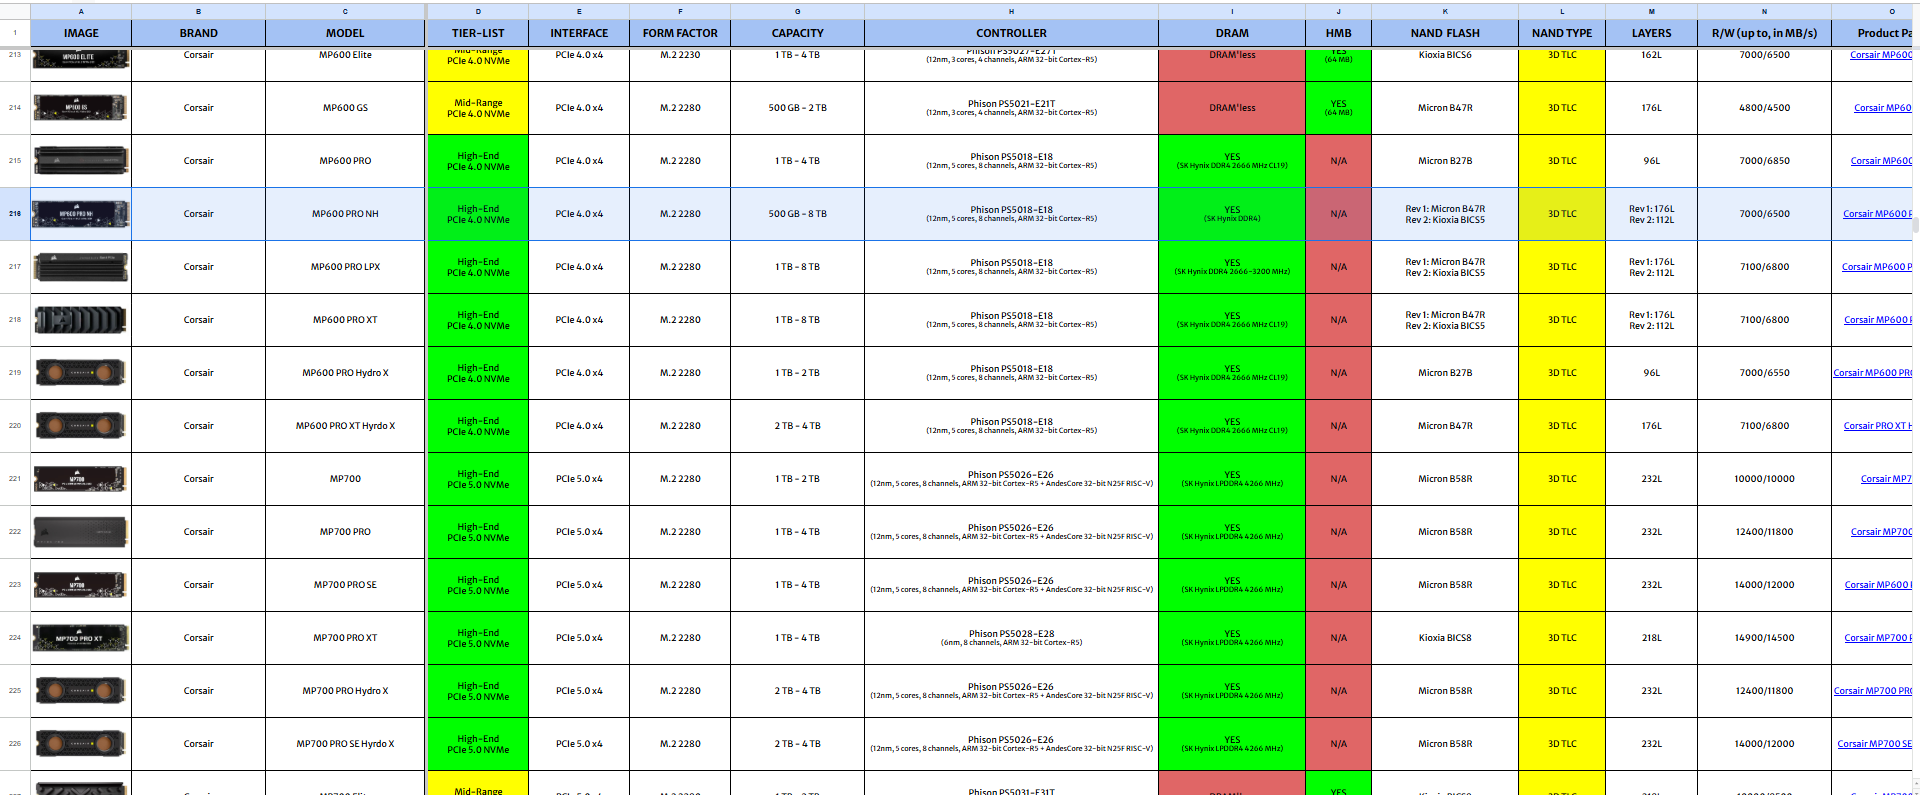Image resolution: width=1920 pixels, height=795 pixels.
Task: Open the product link in row 220
Action: (1878, 426)
